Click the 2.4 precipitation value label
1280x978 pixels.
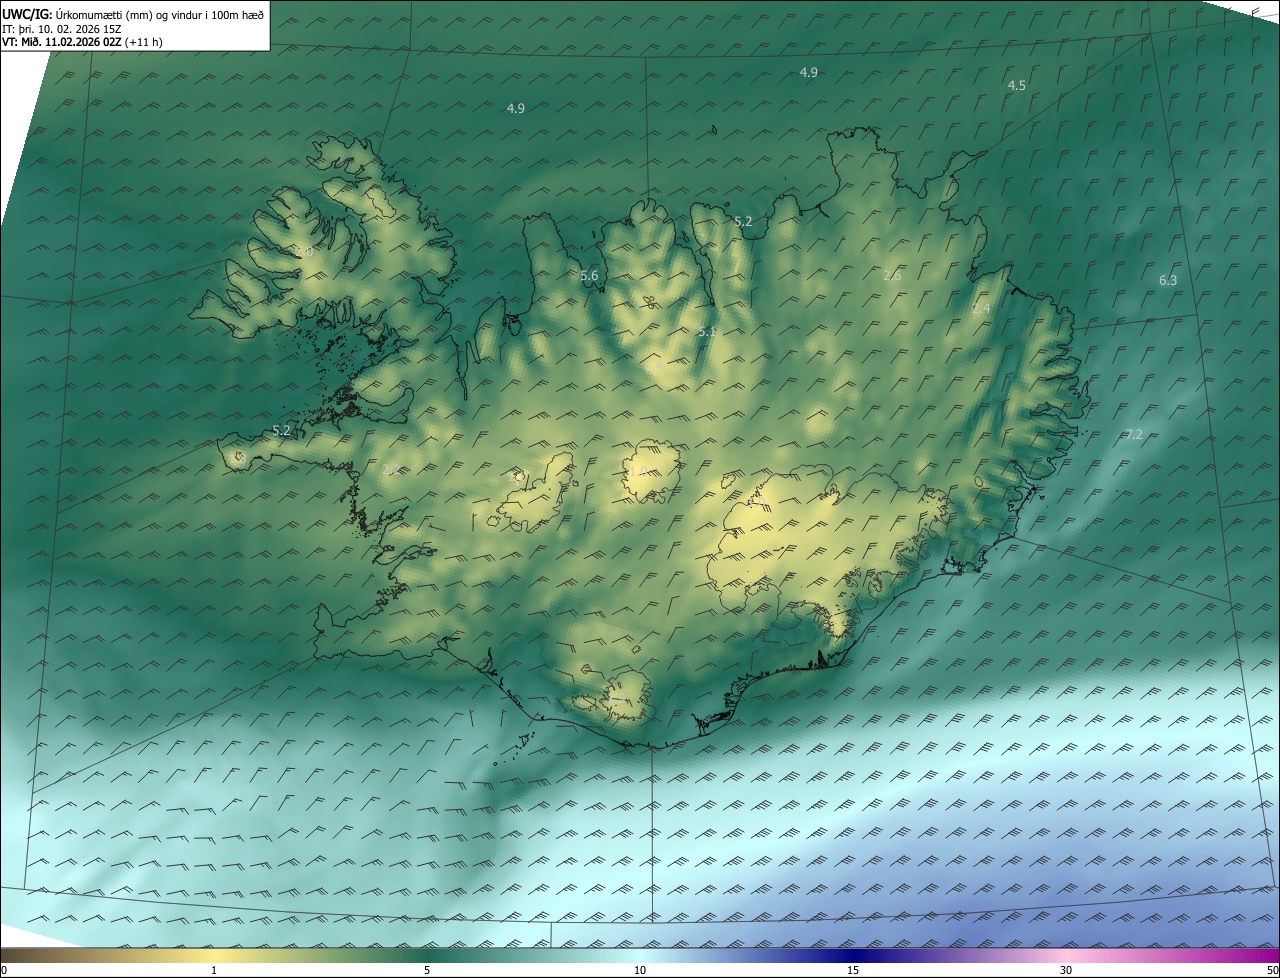[x=981, y=309]
